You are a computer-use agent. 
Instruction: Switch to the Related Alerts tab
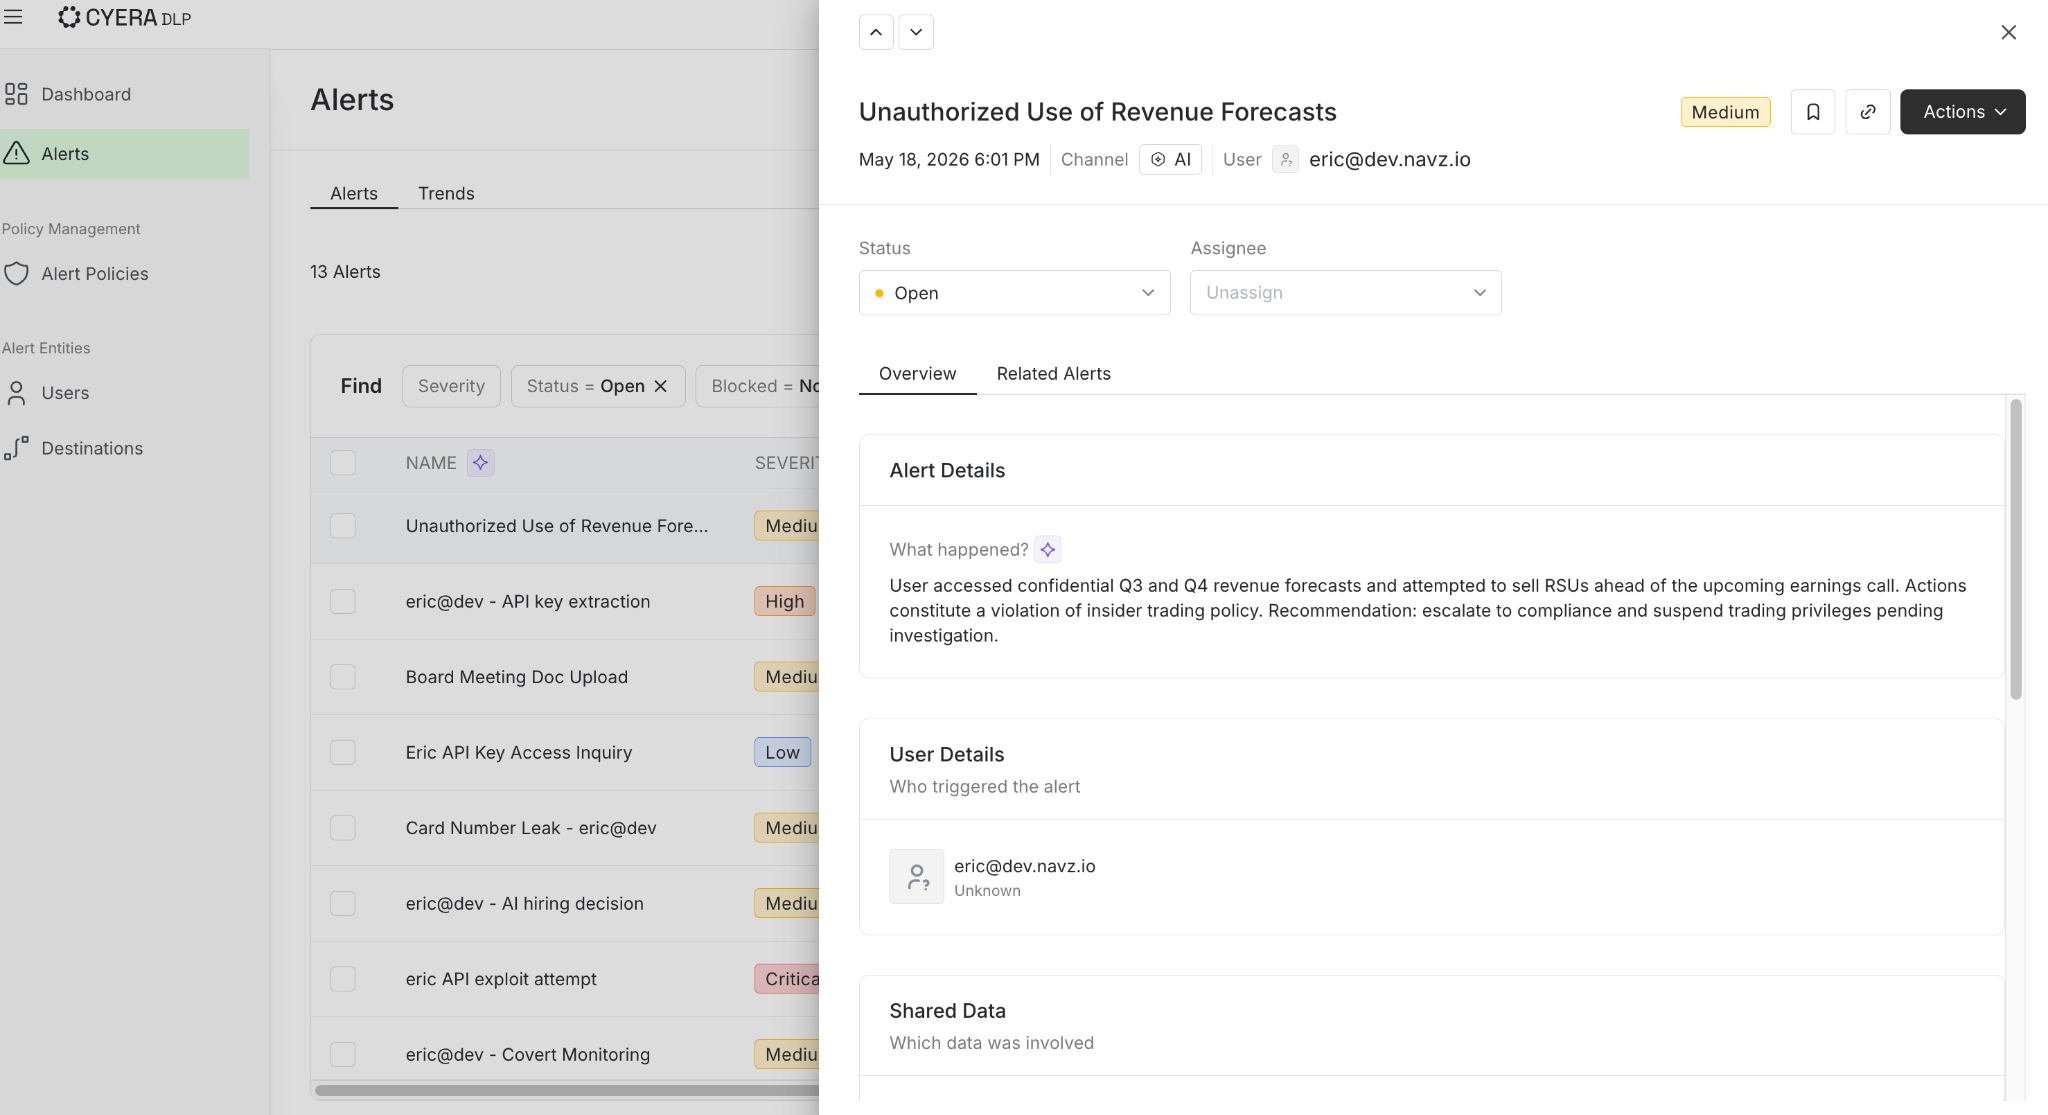1053,374
